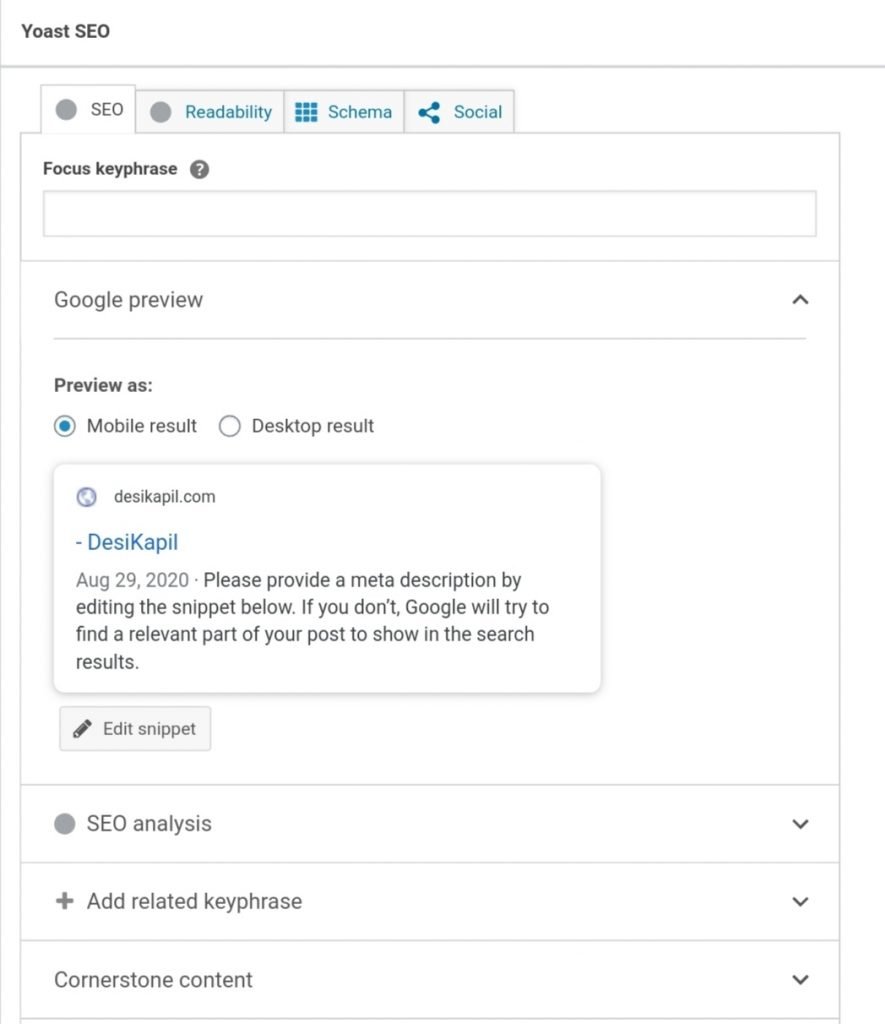Open the Schema tab

359,112
